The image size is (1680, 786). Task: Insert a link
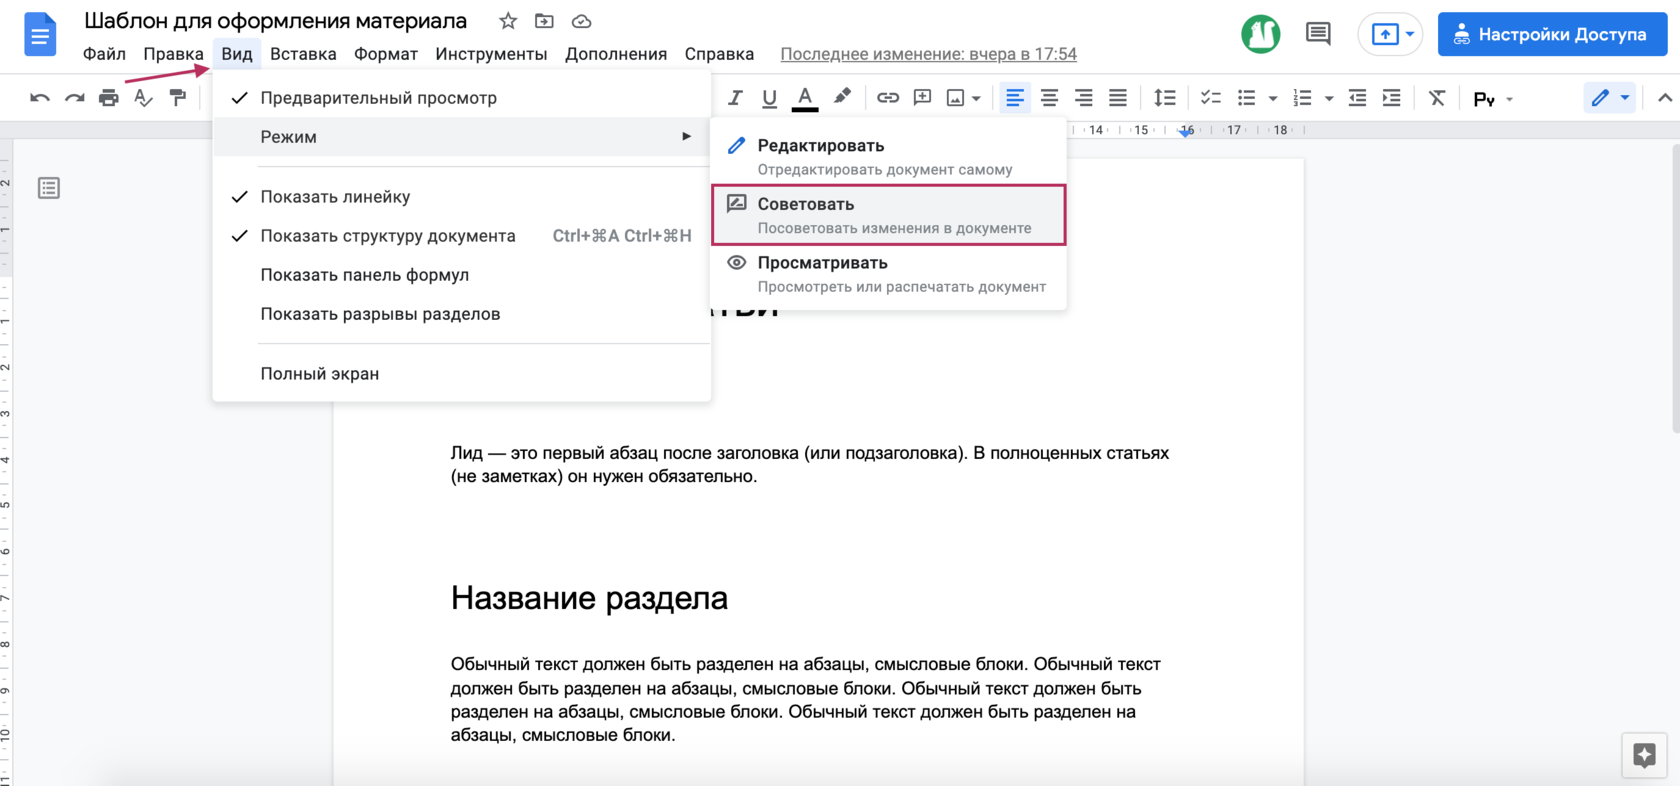(888, 98)
